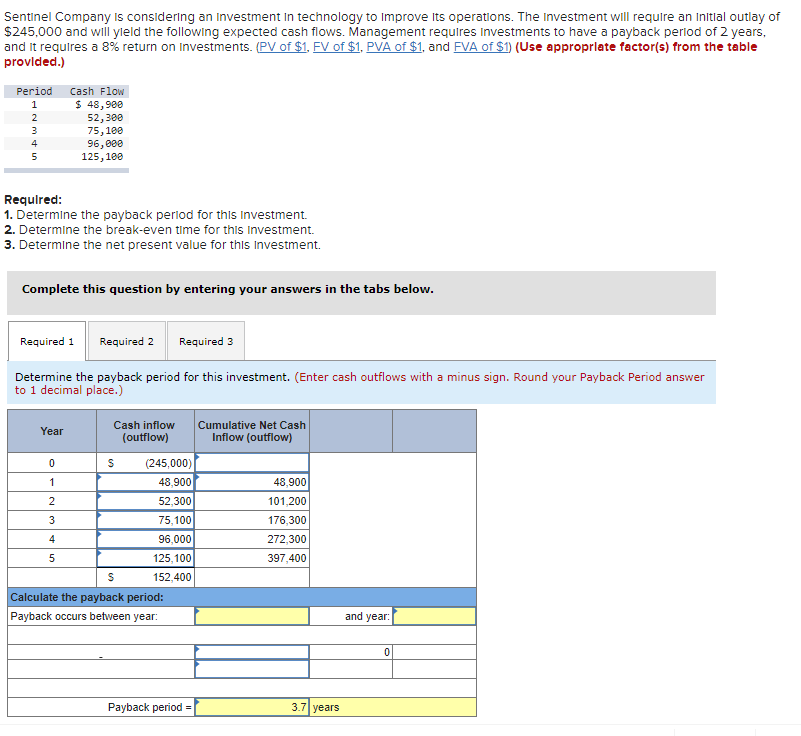
Task: Click the Year 3 cash inflow cell showing 75,100
Action: pyautogui.click(x=144, y=520)
